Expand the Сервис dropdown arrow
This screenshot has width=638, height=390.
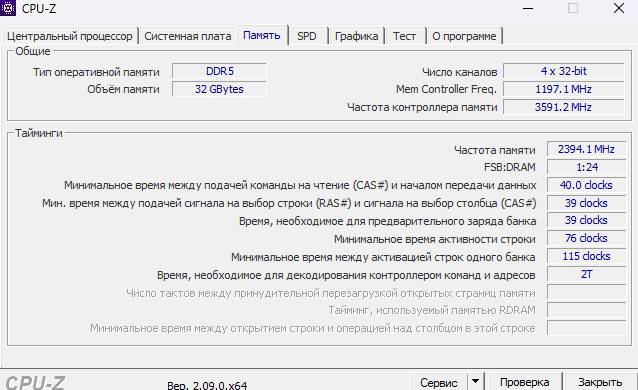[475, 382]
